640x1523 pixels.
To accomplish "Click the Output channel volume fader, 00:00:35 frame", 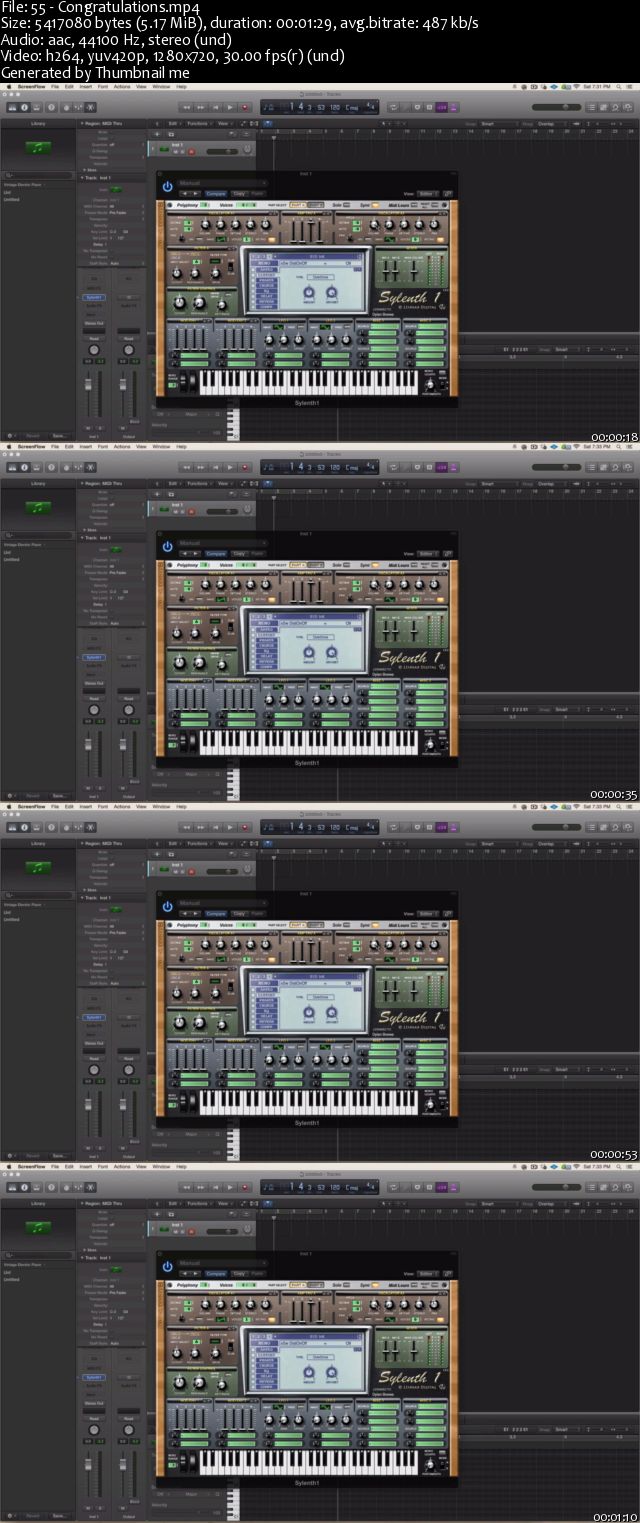I will [122, 744].
